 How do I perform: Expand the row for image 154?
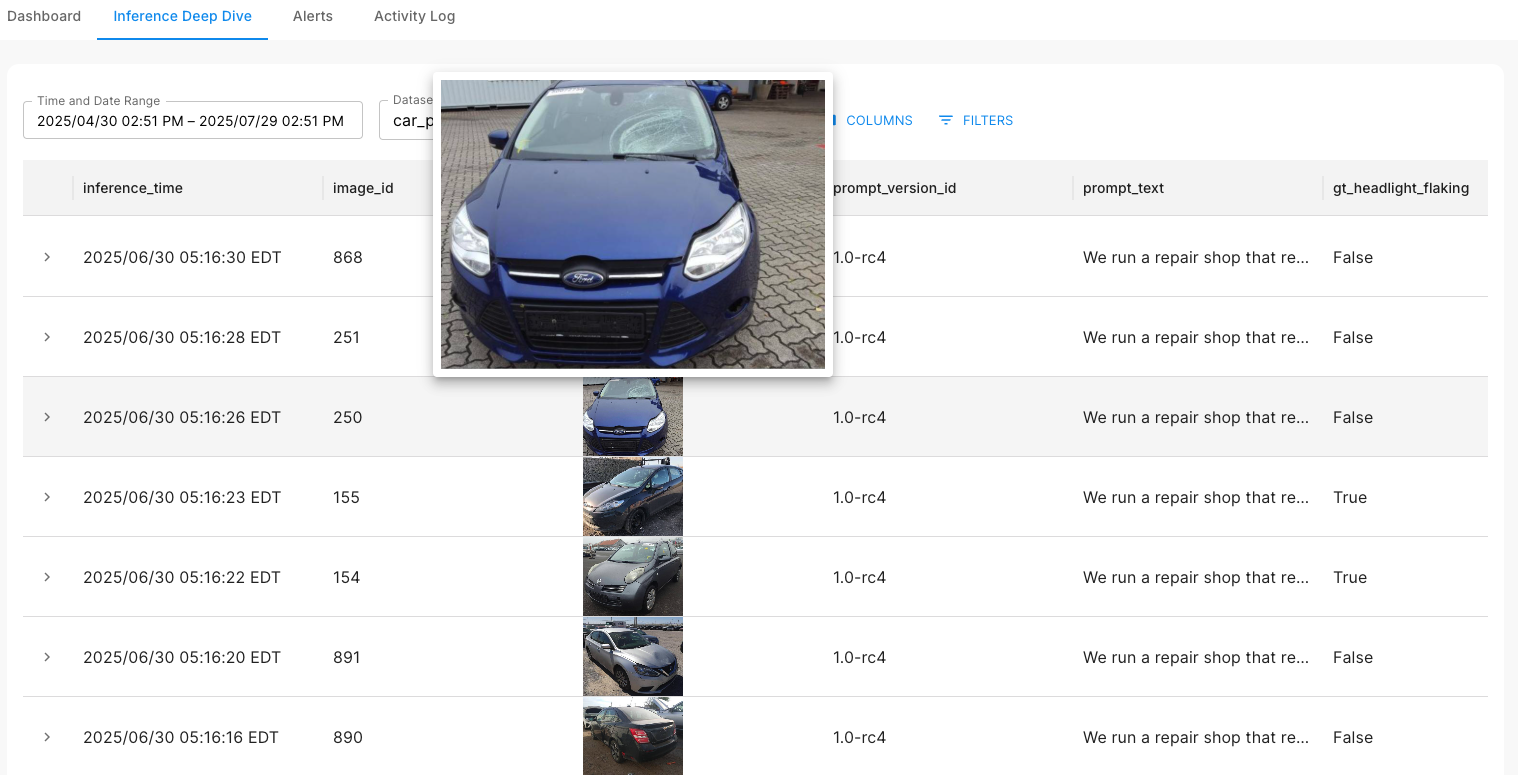[47, 577]
